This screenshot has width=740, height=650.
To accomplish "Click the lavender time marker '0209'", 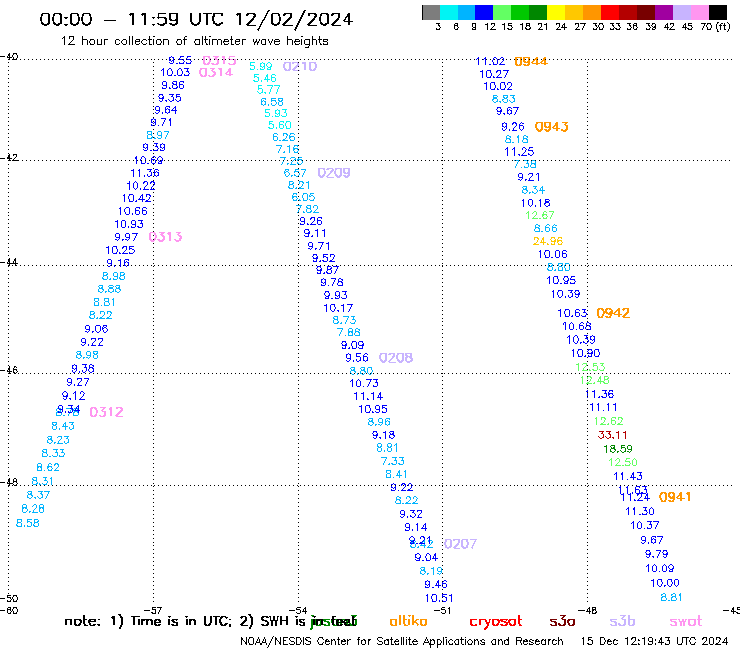I will [334, 173].
